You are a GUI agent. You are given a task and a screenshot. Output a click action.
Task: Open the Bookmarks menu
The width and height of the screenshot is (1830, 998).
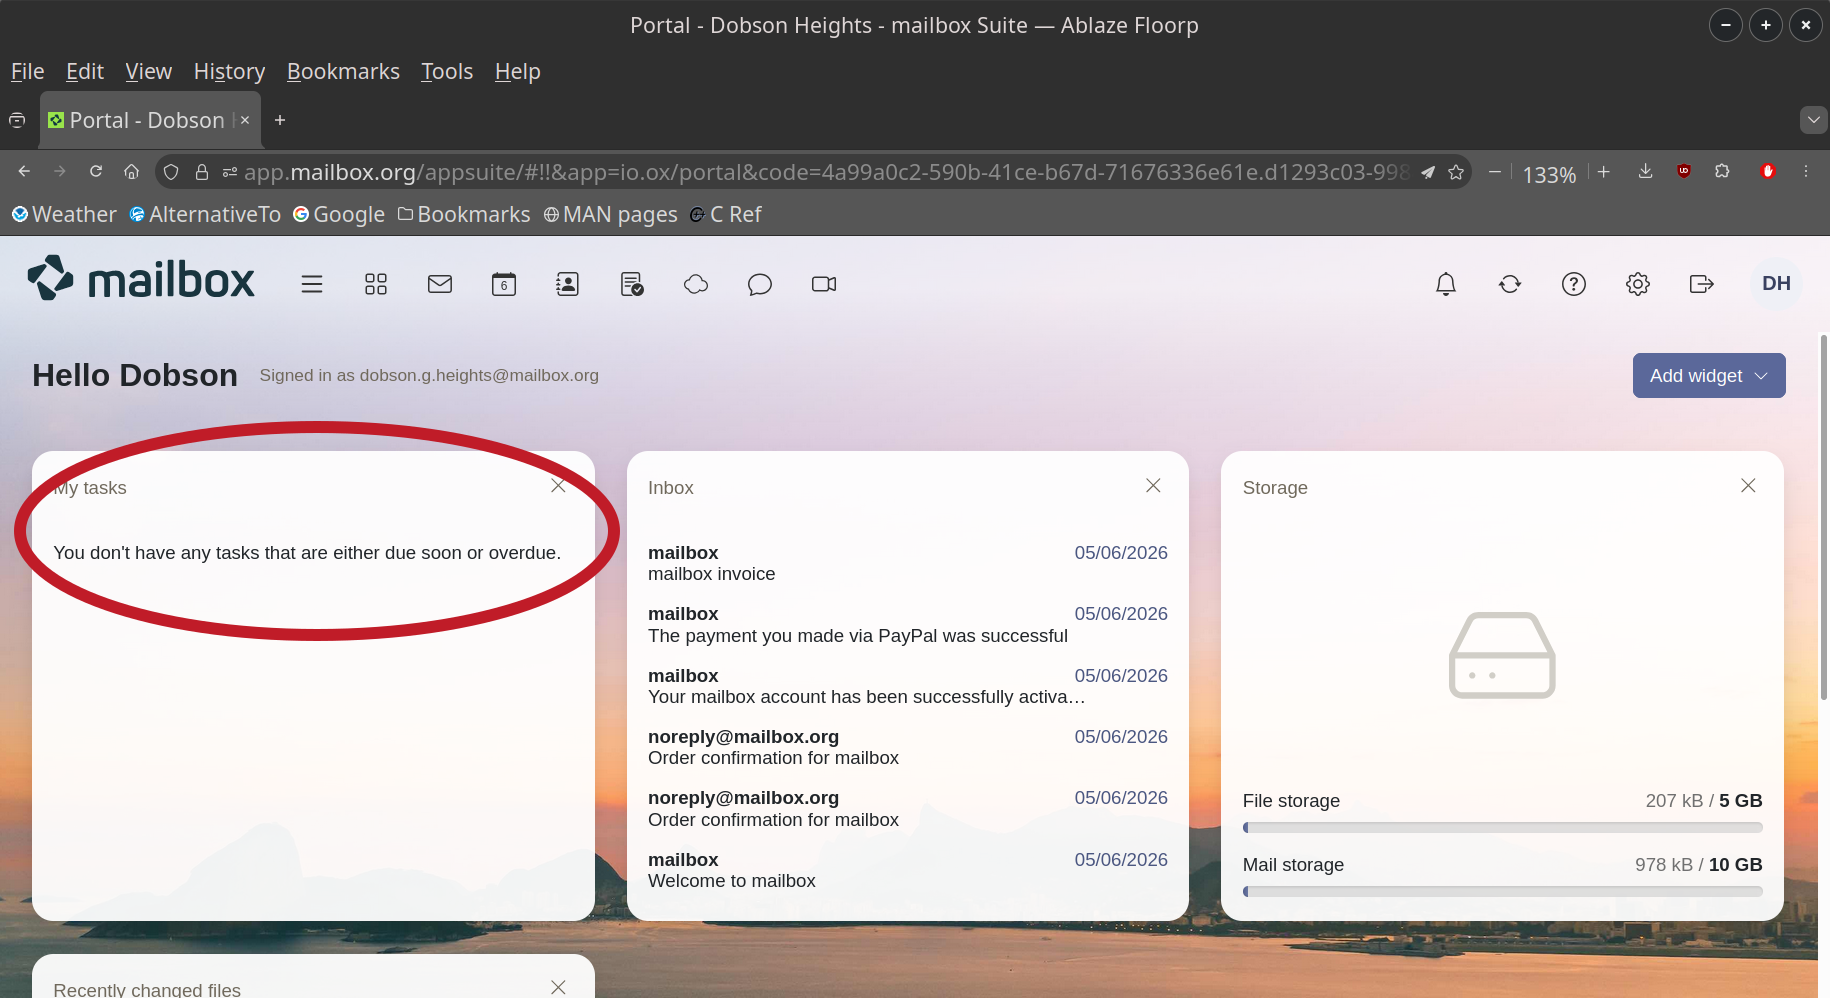click(x=343, y=72)
